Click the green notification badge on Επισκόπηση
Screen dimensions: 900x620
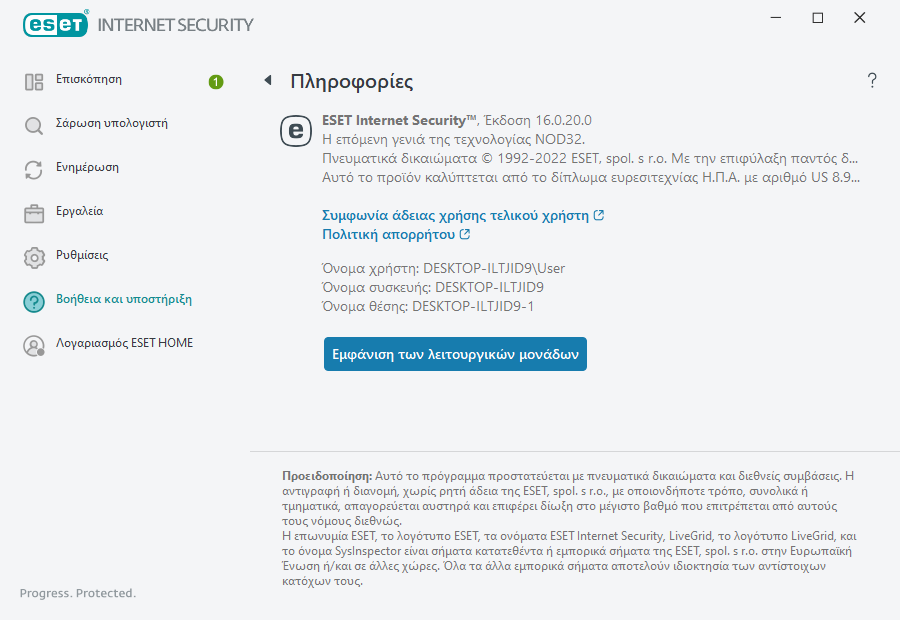click(216, 81)
